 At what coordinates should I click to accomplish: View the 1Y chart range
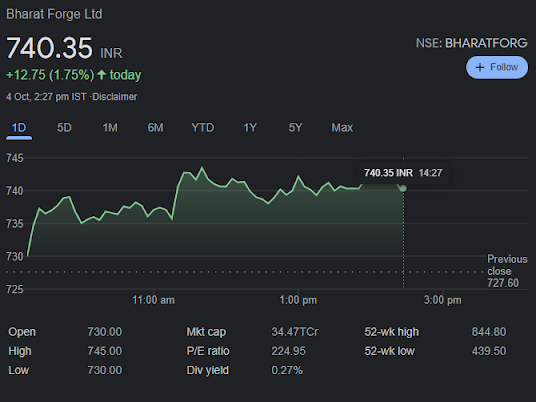pos(250,128)
